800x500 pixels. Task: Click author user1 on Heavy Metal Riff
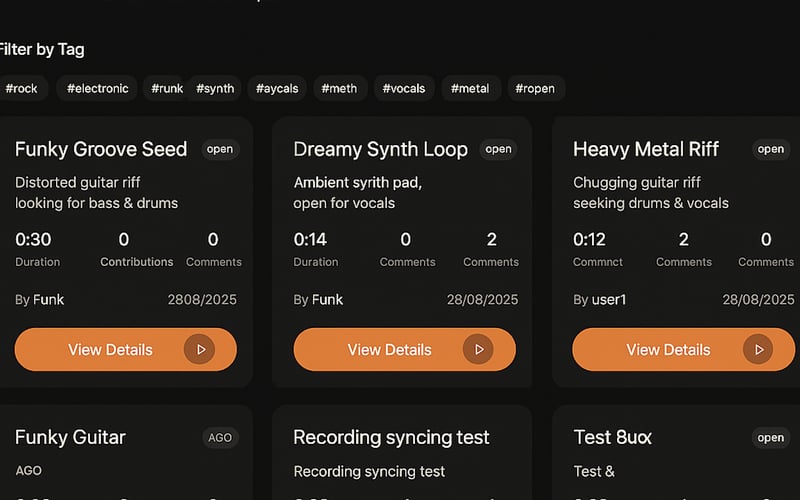click(x=609, y=299)
